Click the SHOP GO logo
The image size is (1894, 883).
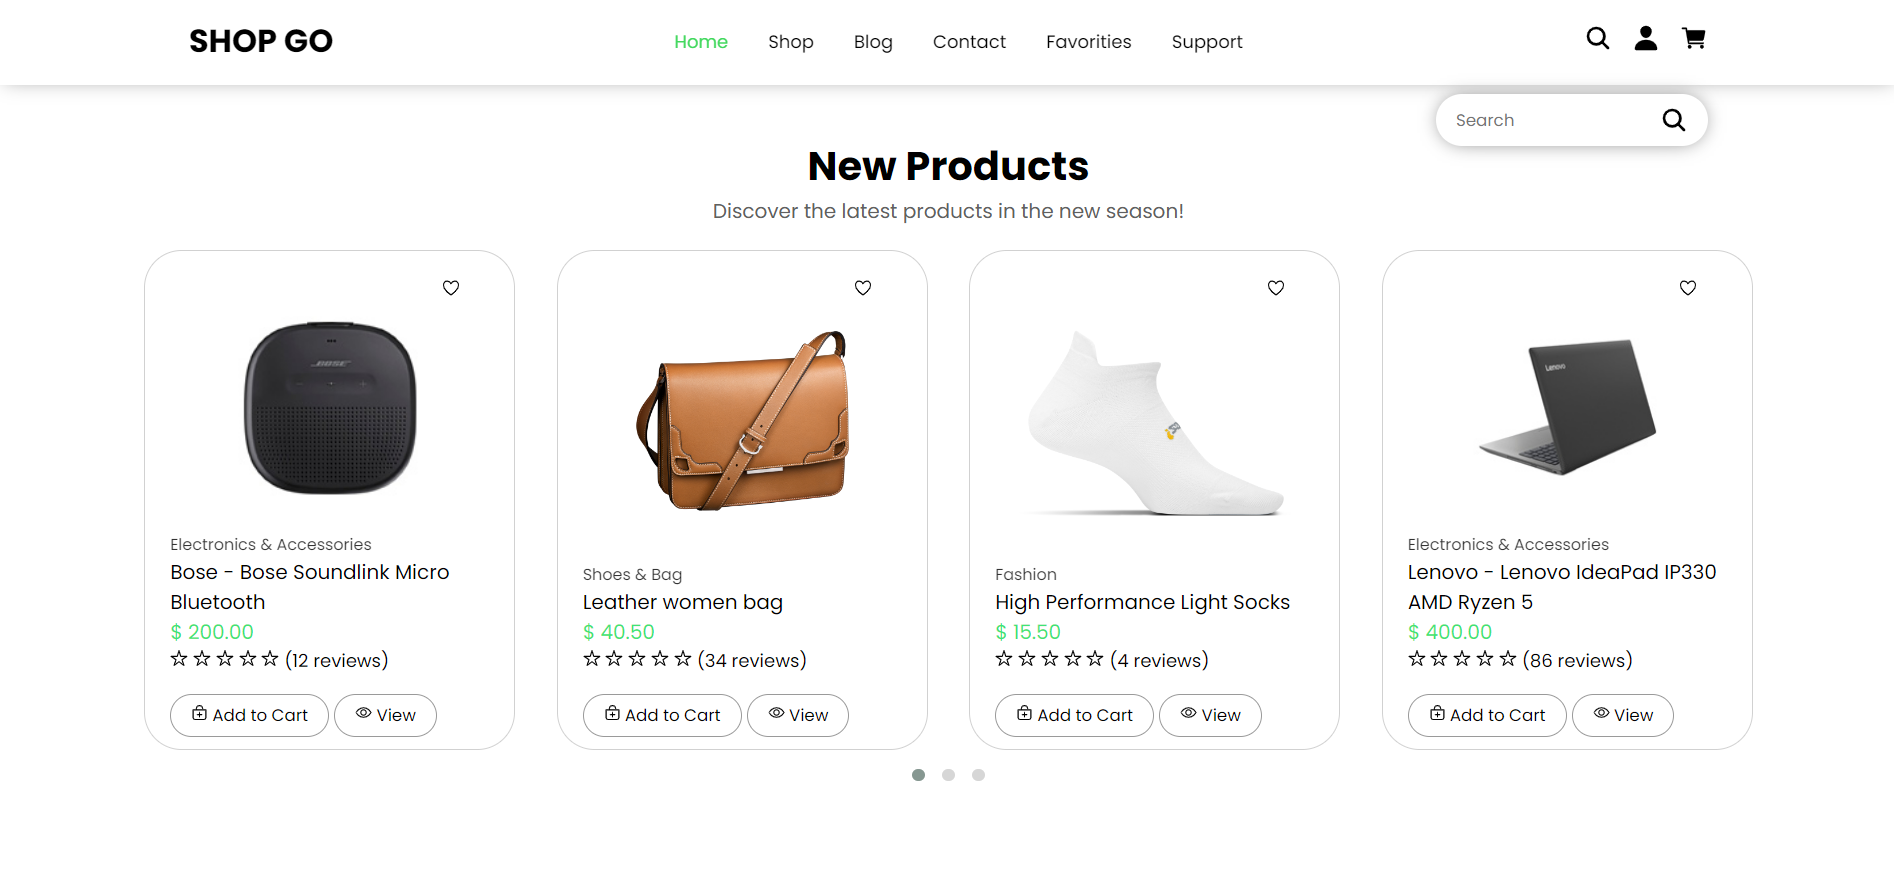point(260,41)
